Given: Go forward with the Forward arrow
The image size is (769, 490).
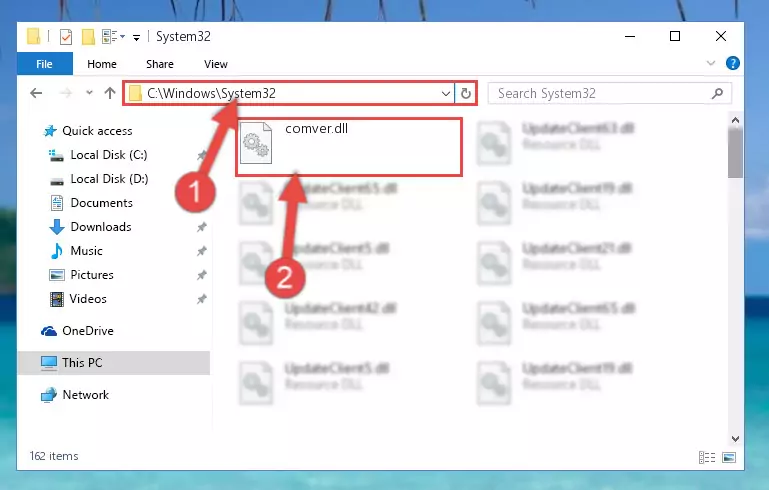Looking at the screenshot, I should coord(66,93).
